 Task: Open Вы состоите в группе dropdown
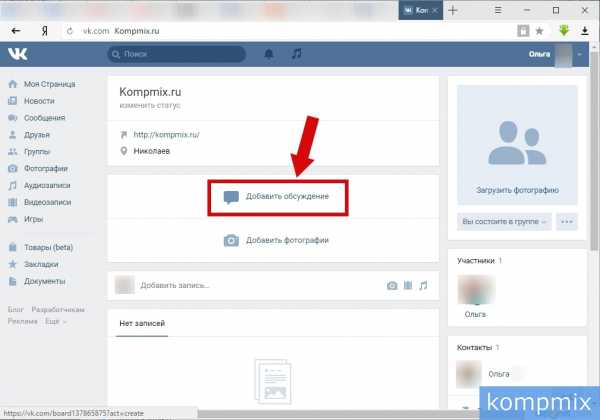tap(504, 221)
